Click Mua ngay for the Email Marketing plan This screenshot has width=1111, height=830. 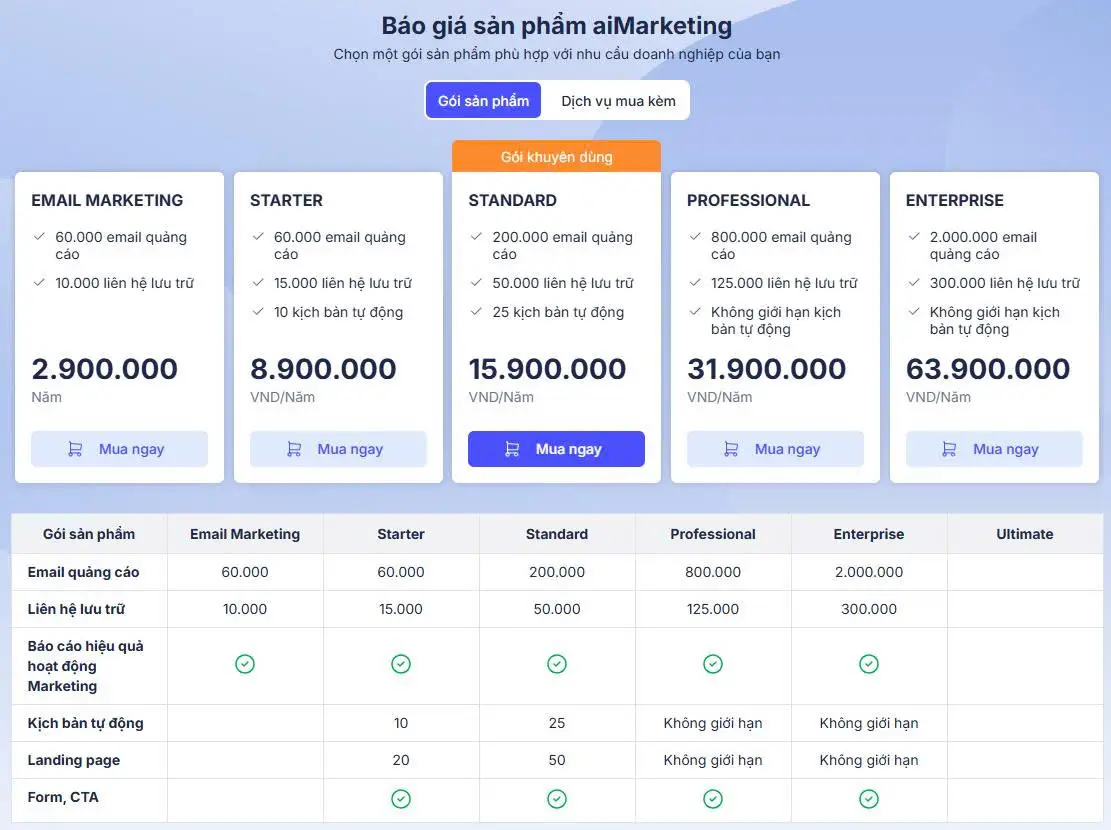[x=119, y=449]
